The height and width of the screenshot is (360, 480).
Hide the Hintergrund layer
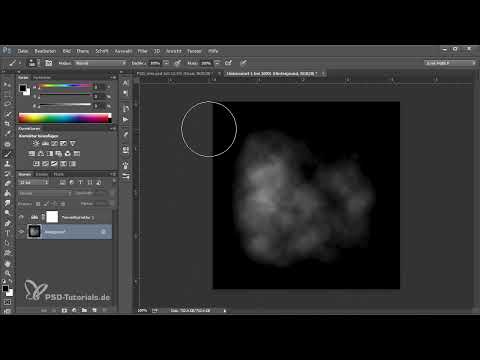[21, 231]
